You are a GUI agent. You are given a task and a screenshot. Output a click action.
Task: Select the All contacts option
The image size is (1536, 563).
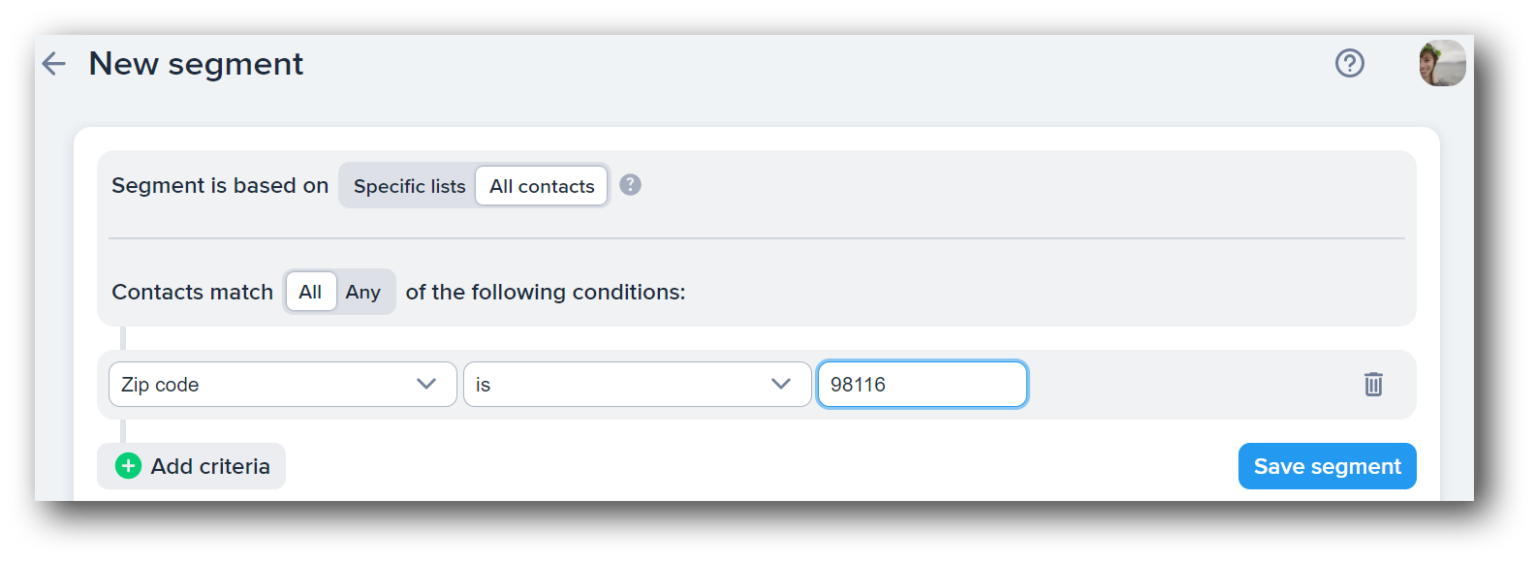(541, 186)
